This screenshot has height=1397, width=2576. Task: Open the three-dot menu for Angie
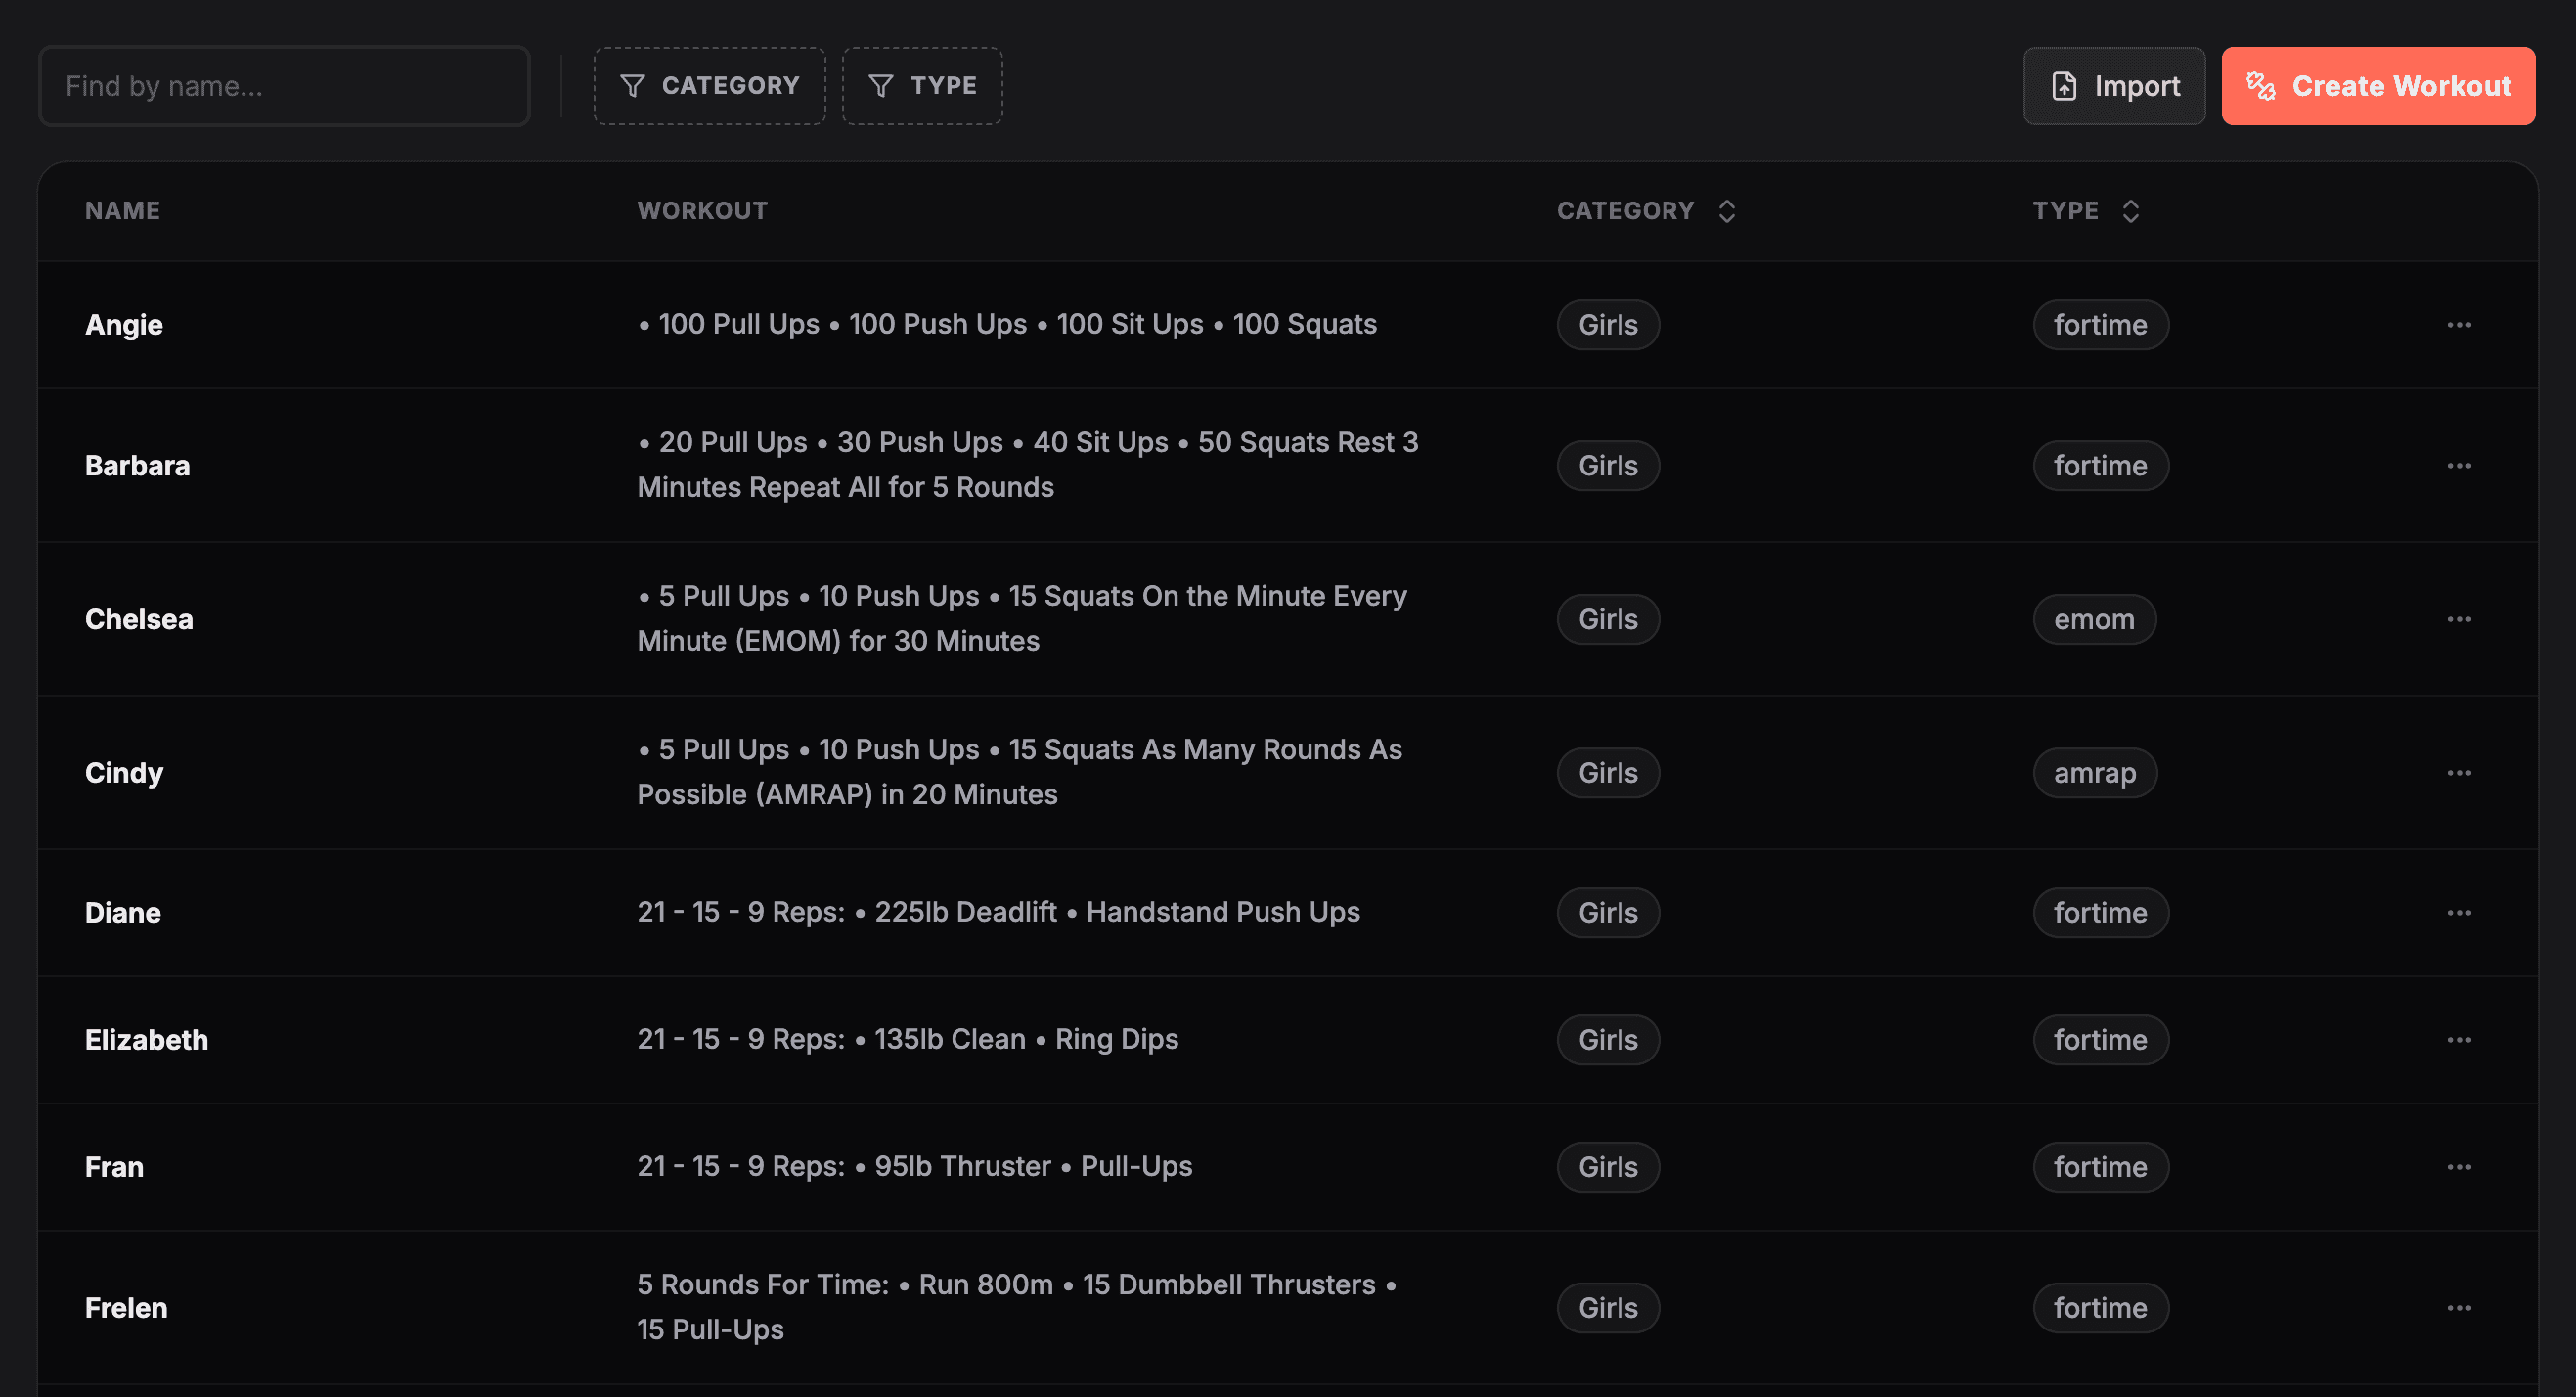tap(2458, 325)
